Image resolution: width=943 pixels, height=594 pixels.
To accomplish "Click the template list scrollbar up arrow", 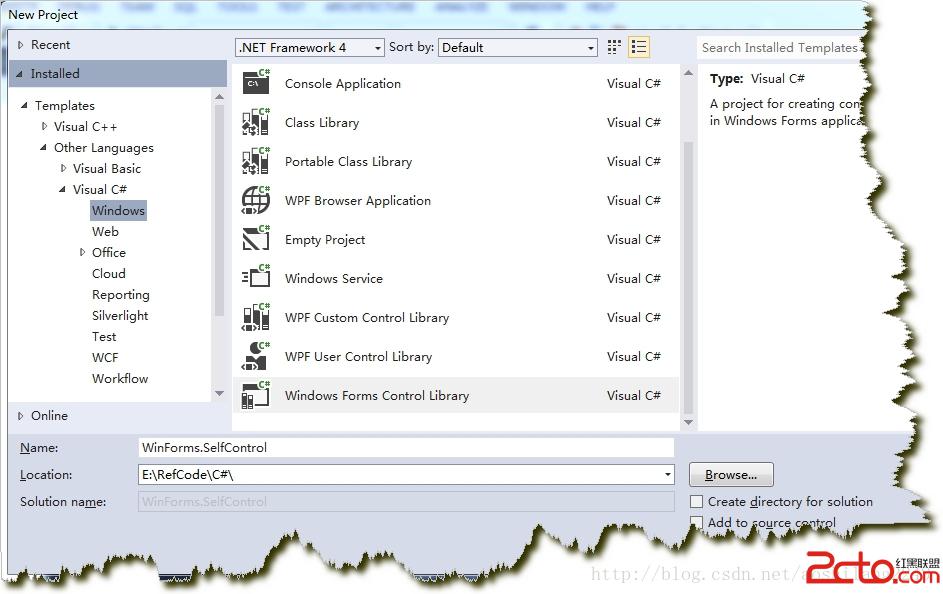I will (689, 73).
